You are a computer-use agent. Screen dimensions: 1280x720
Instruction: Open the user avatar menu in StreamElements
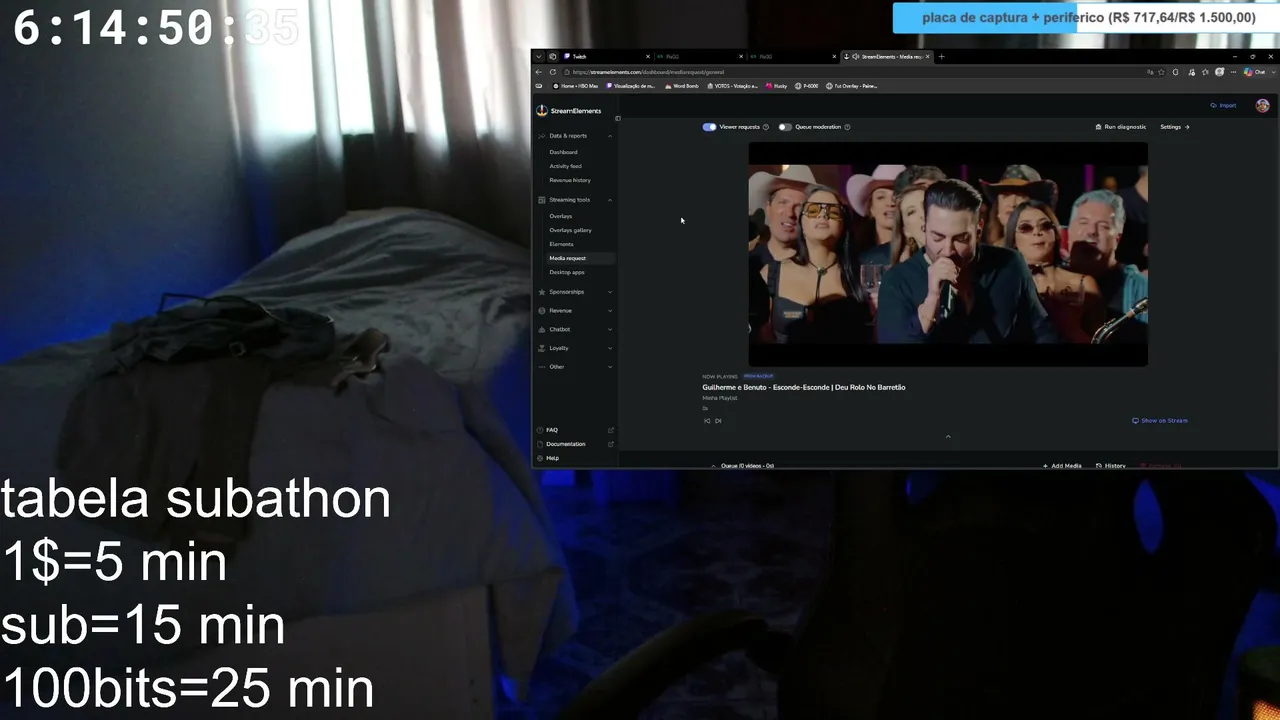pos(1263,105)
